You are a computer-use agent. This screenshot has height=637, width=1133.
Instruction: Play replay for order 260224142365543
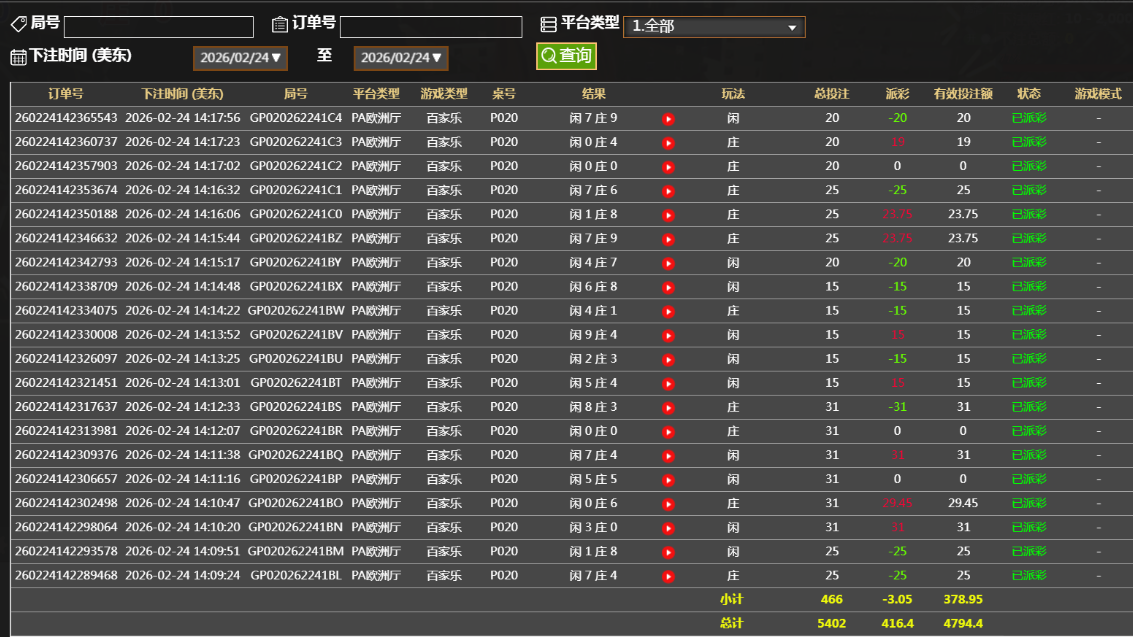coord(668,119)
